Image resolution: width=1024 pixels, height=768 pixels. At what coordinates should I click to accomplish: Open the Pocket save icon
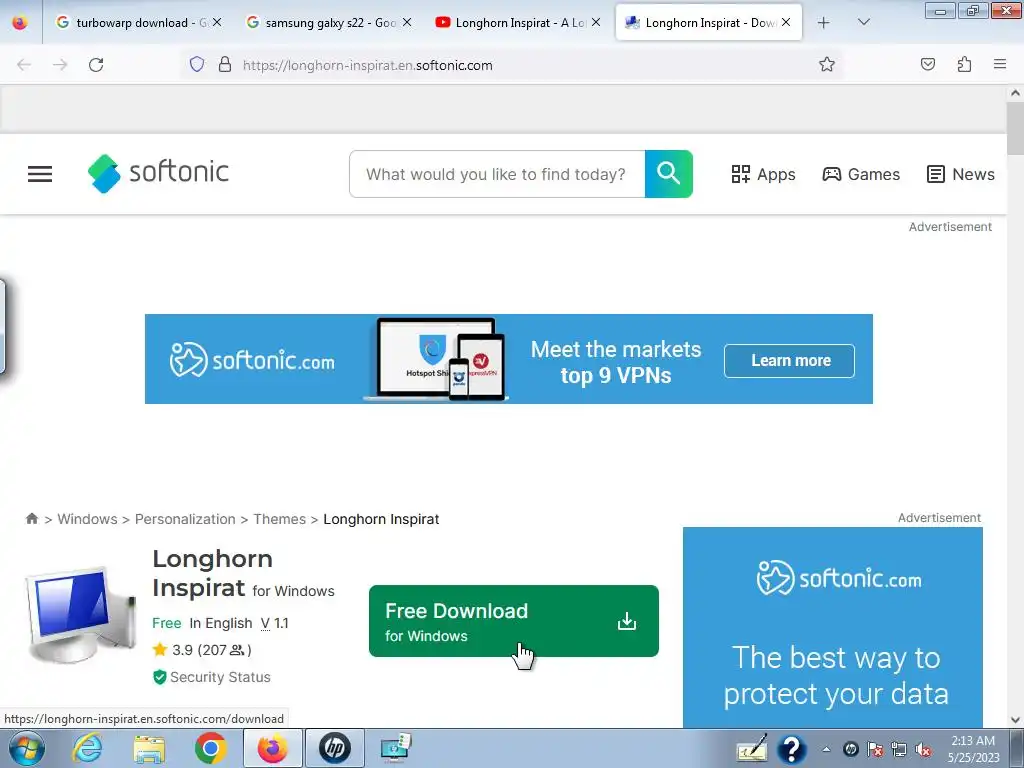click(x=927, y=64)
